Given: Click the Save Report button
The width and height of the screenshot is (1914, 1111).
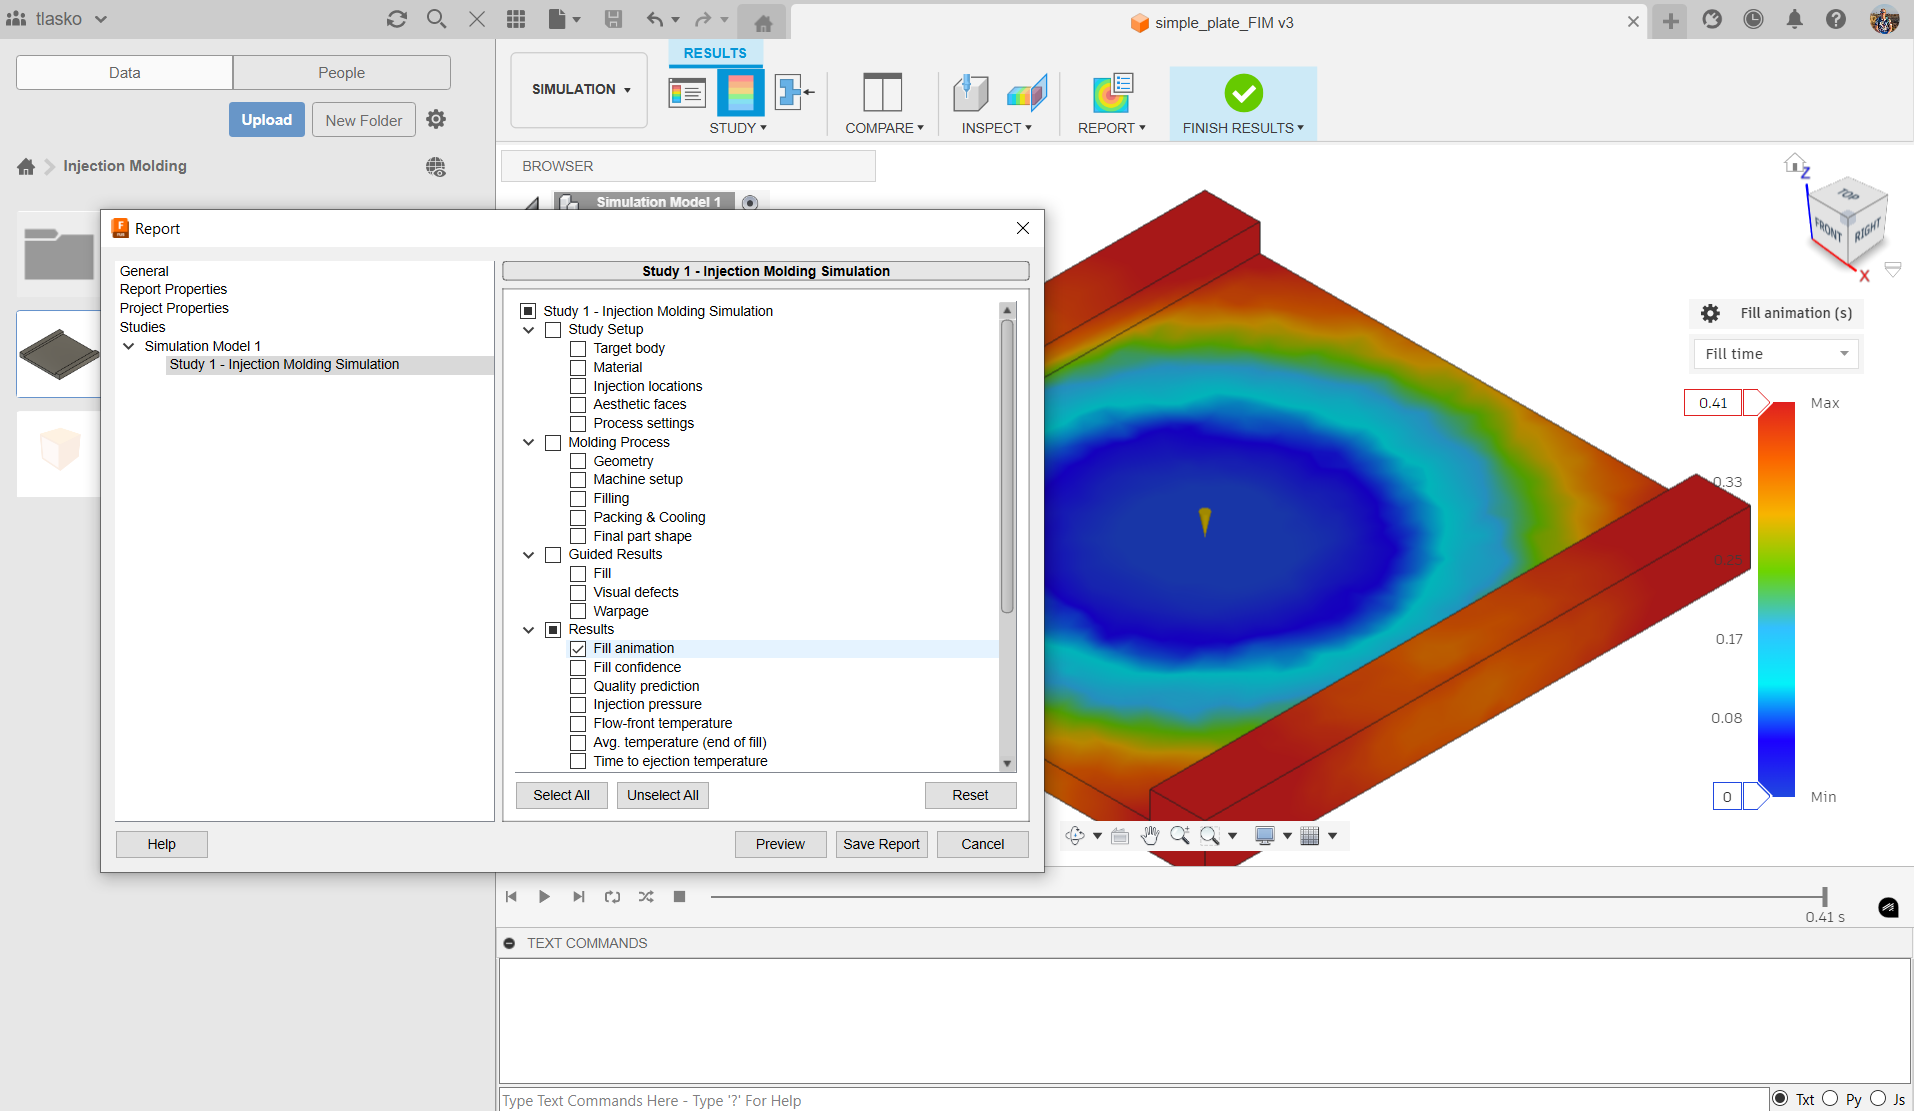Looking at the screenshot, I should (881, 844).
